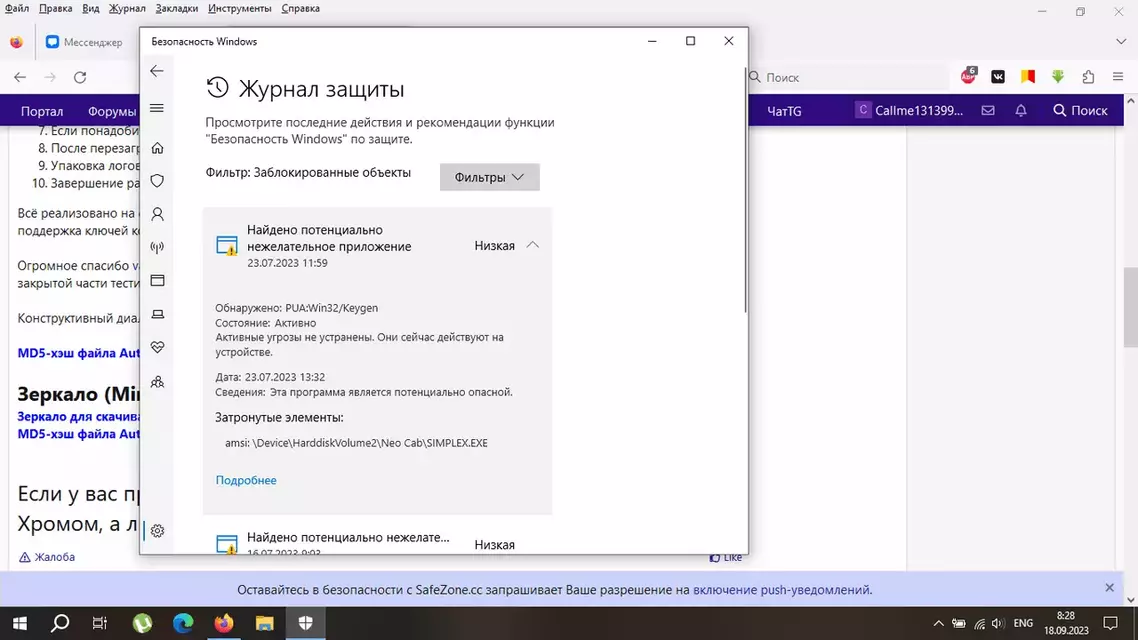Image resolution: width=1138 pixels, height=640 pixels.
Task: Follow the включение push-уведомлений link
Action: (782, 590)
